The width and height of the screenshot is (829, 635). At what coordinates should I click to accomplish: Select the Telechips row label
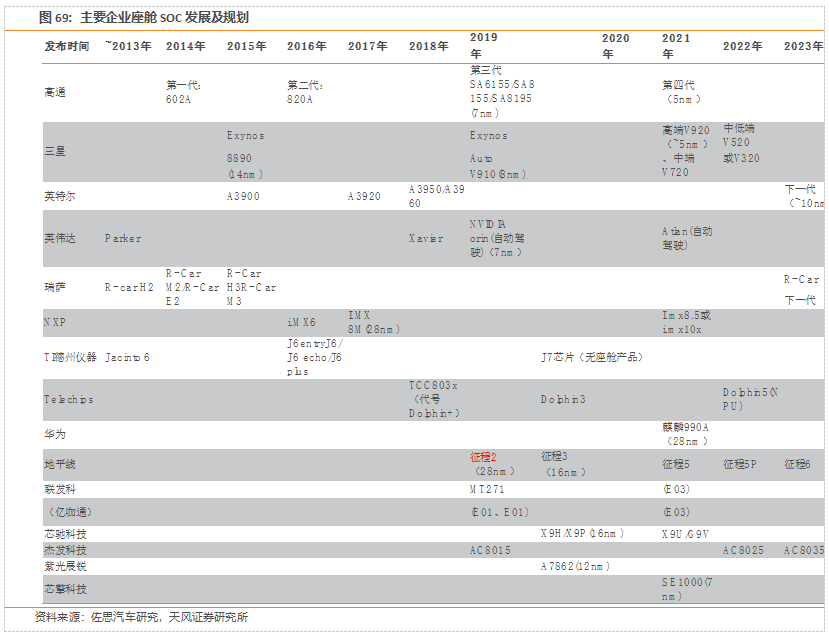[x=69, y=400]
